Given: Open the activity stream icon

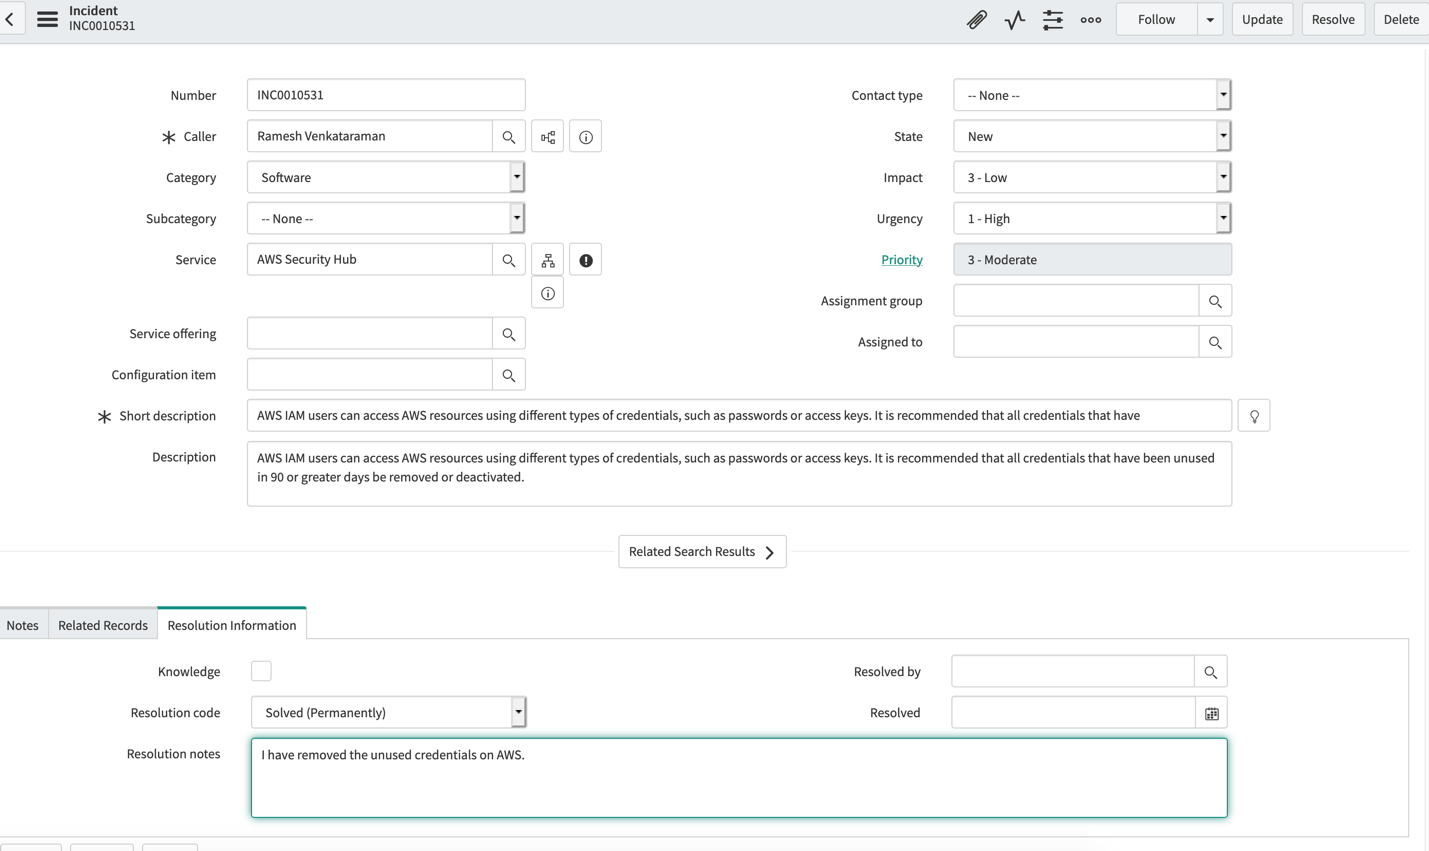Looking at the screenshot, I should [1014, 19].
